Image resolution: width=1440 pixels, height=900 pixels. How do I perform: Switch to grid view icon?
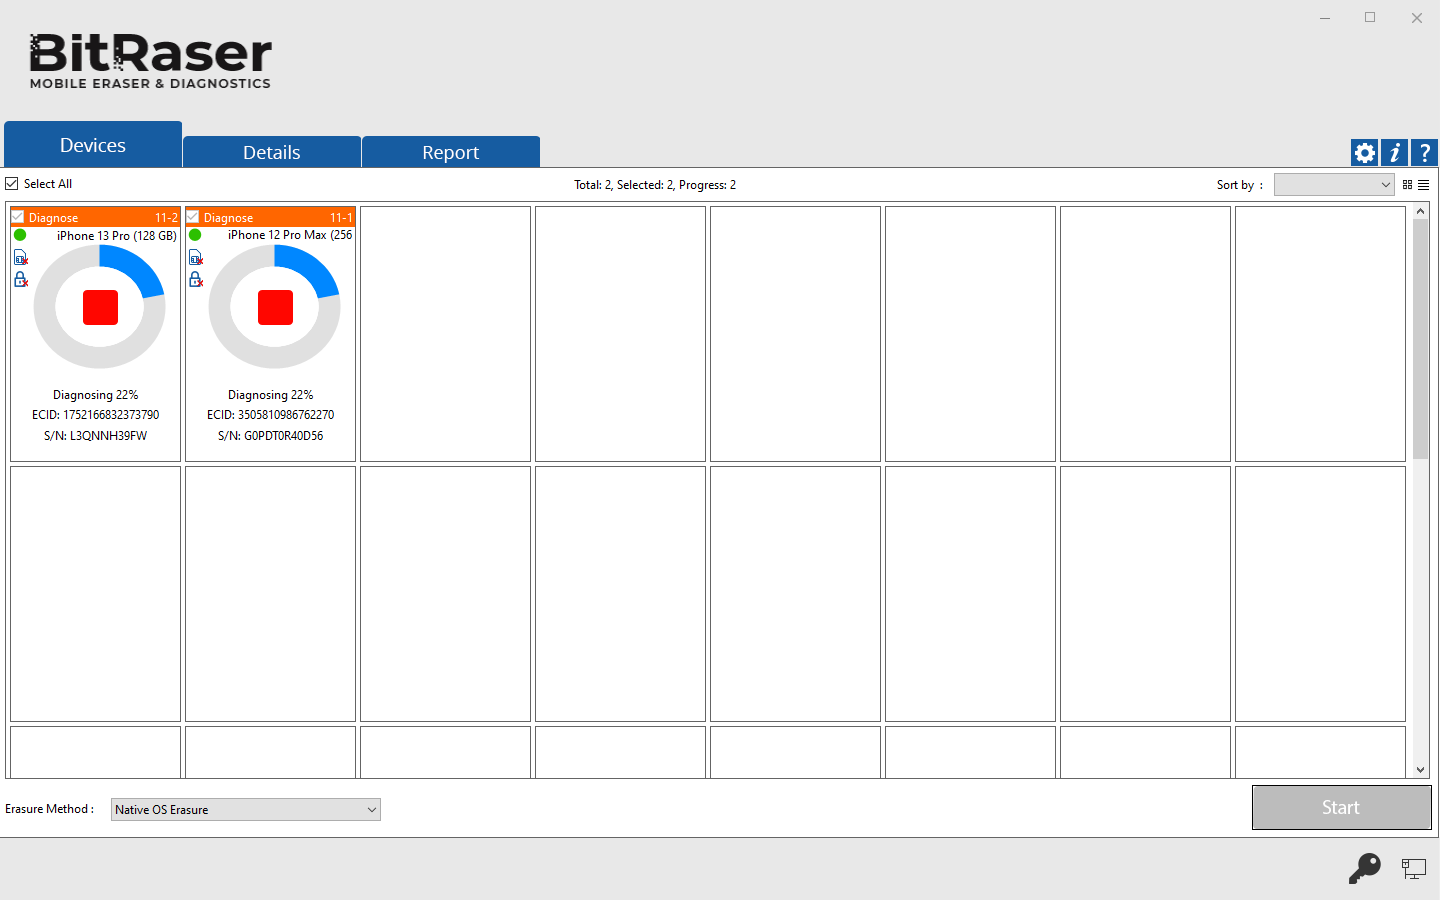(x=1407, y=185)
